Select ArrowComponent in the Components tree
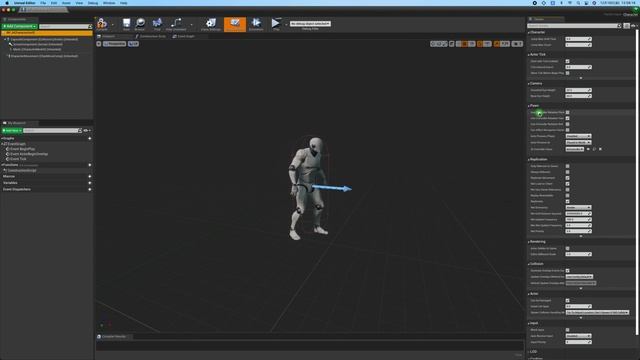The width and height of the screenshot is (640, 360). click(37, 44)
